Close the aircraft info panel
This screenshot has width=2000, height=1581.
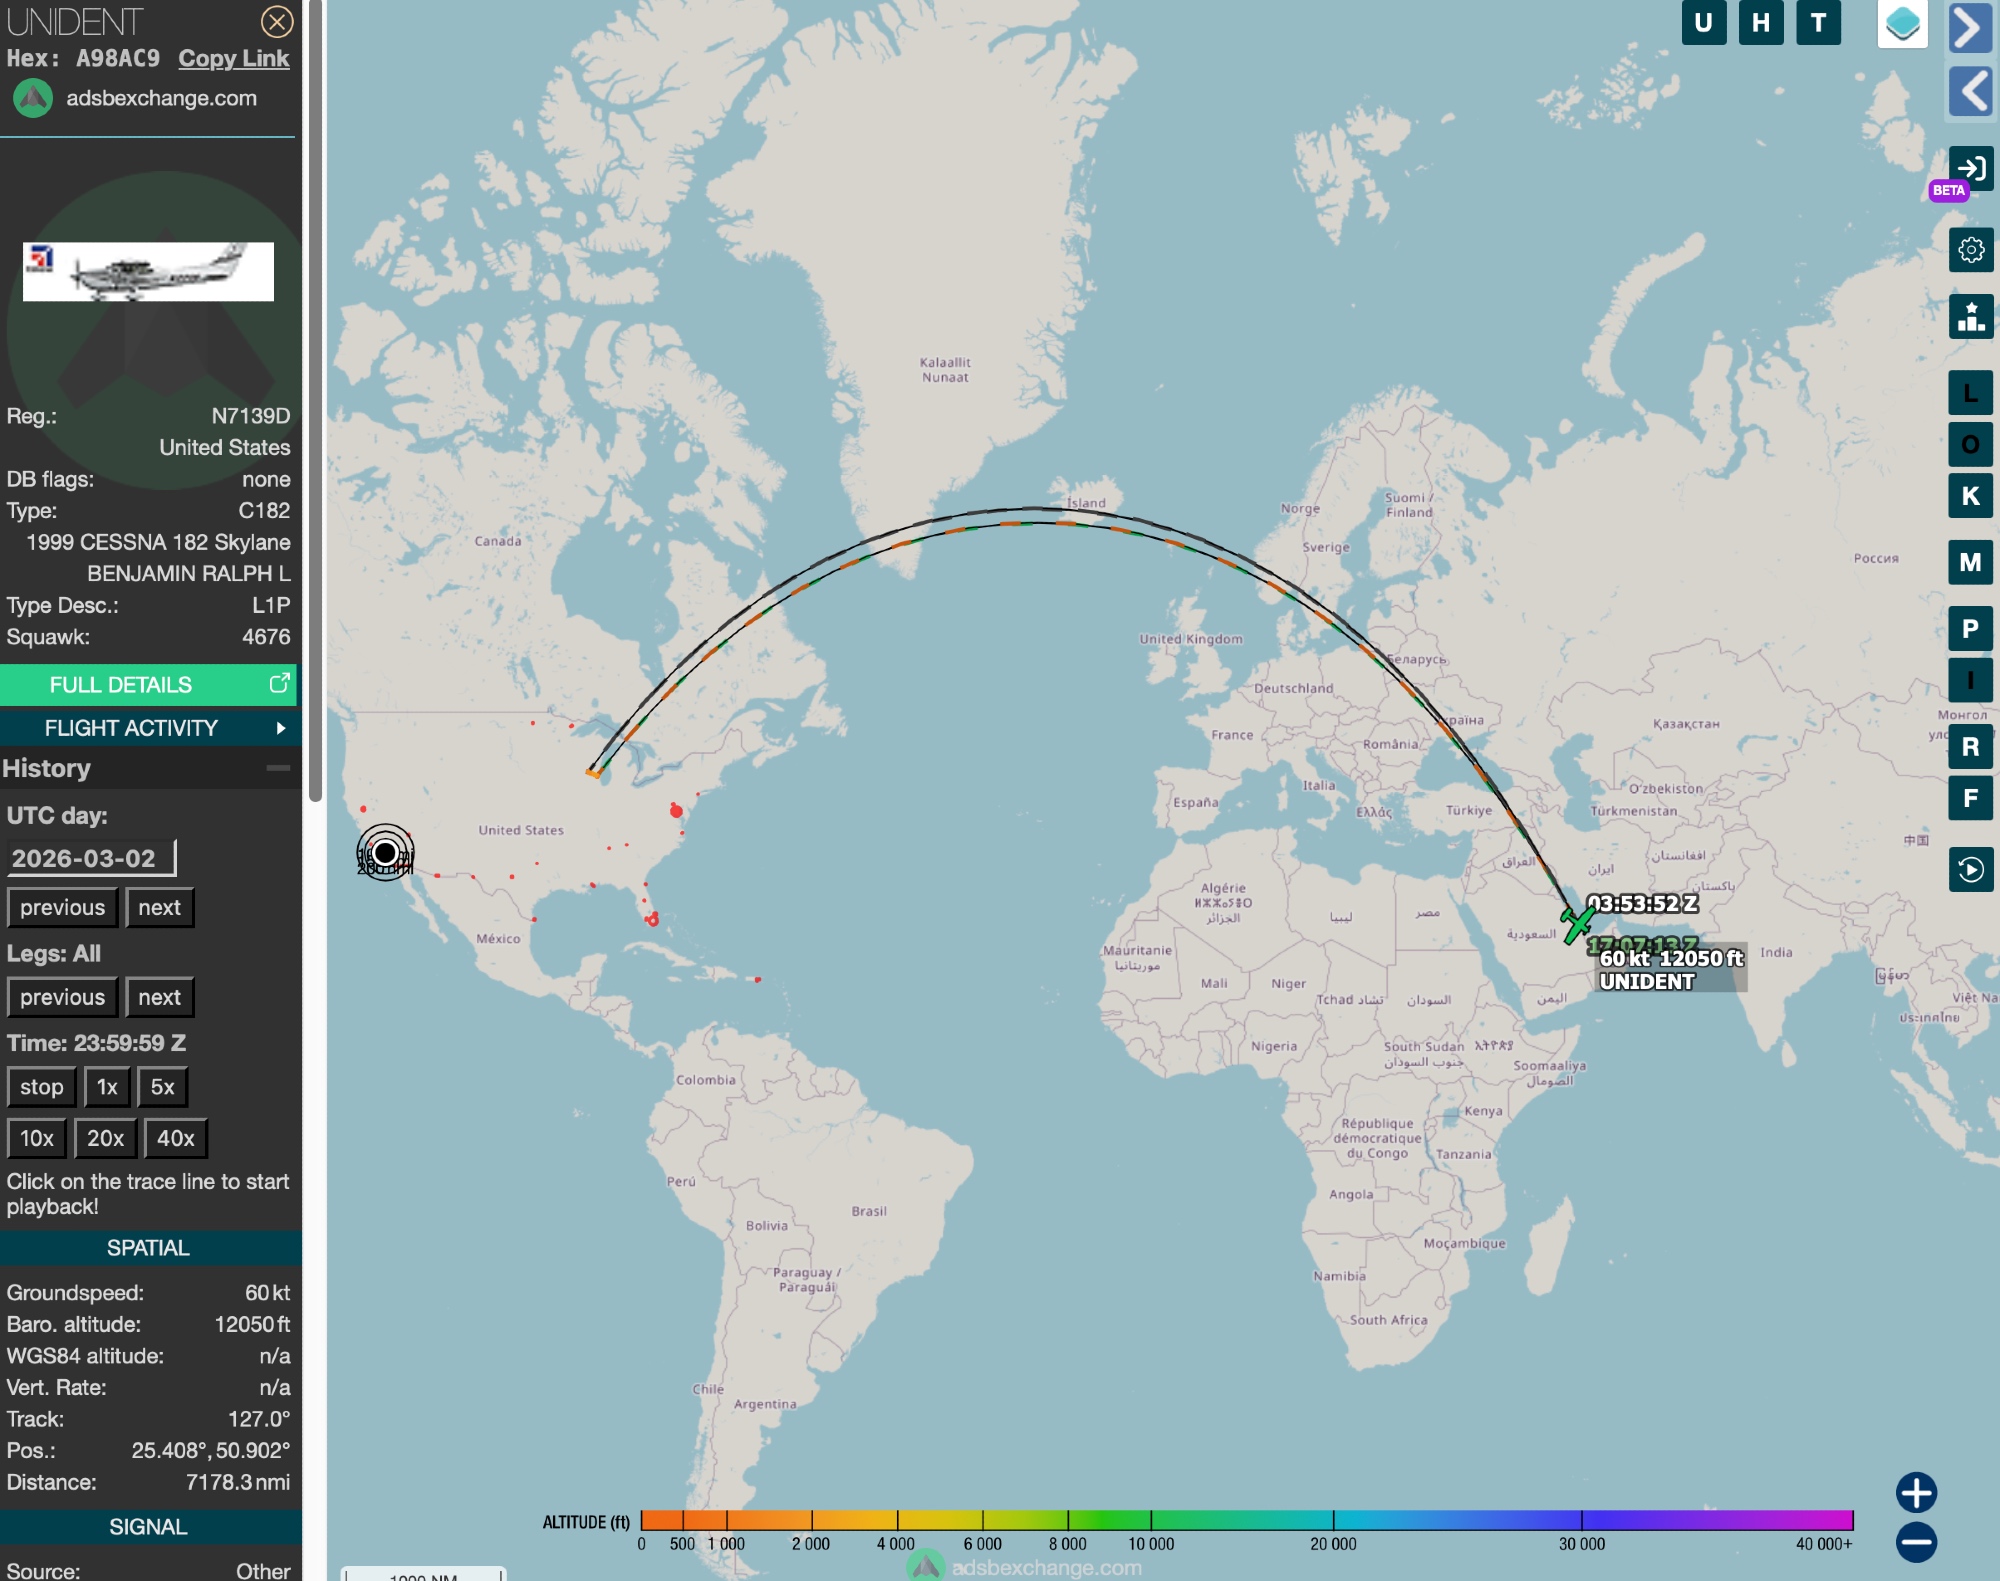coord(277,21)
